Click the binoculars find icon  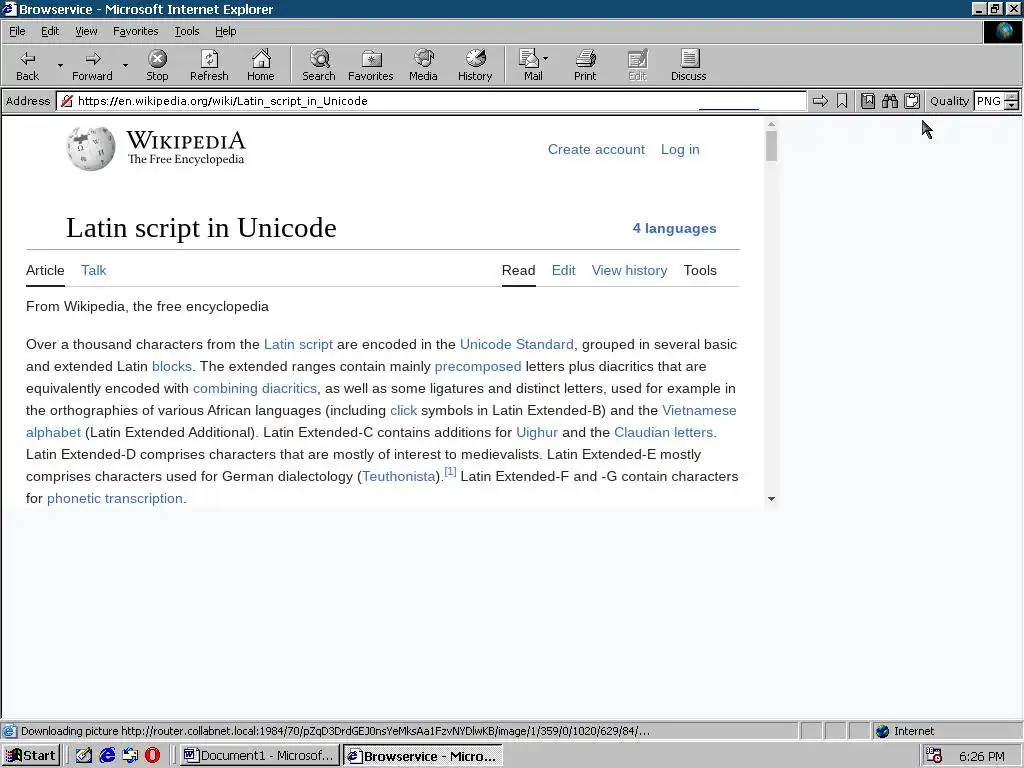(x=889, y=101)
